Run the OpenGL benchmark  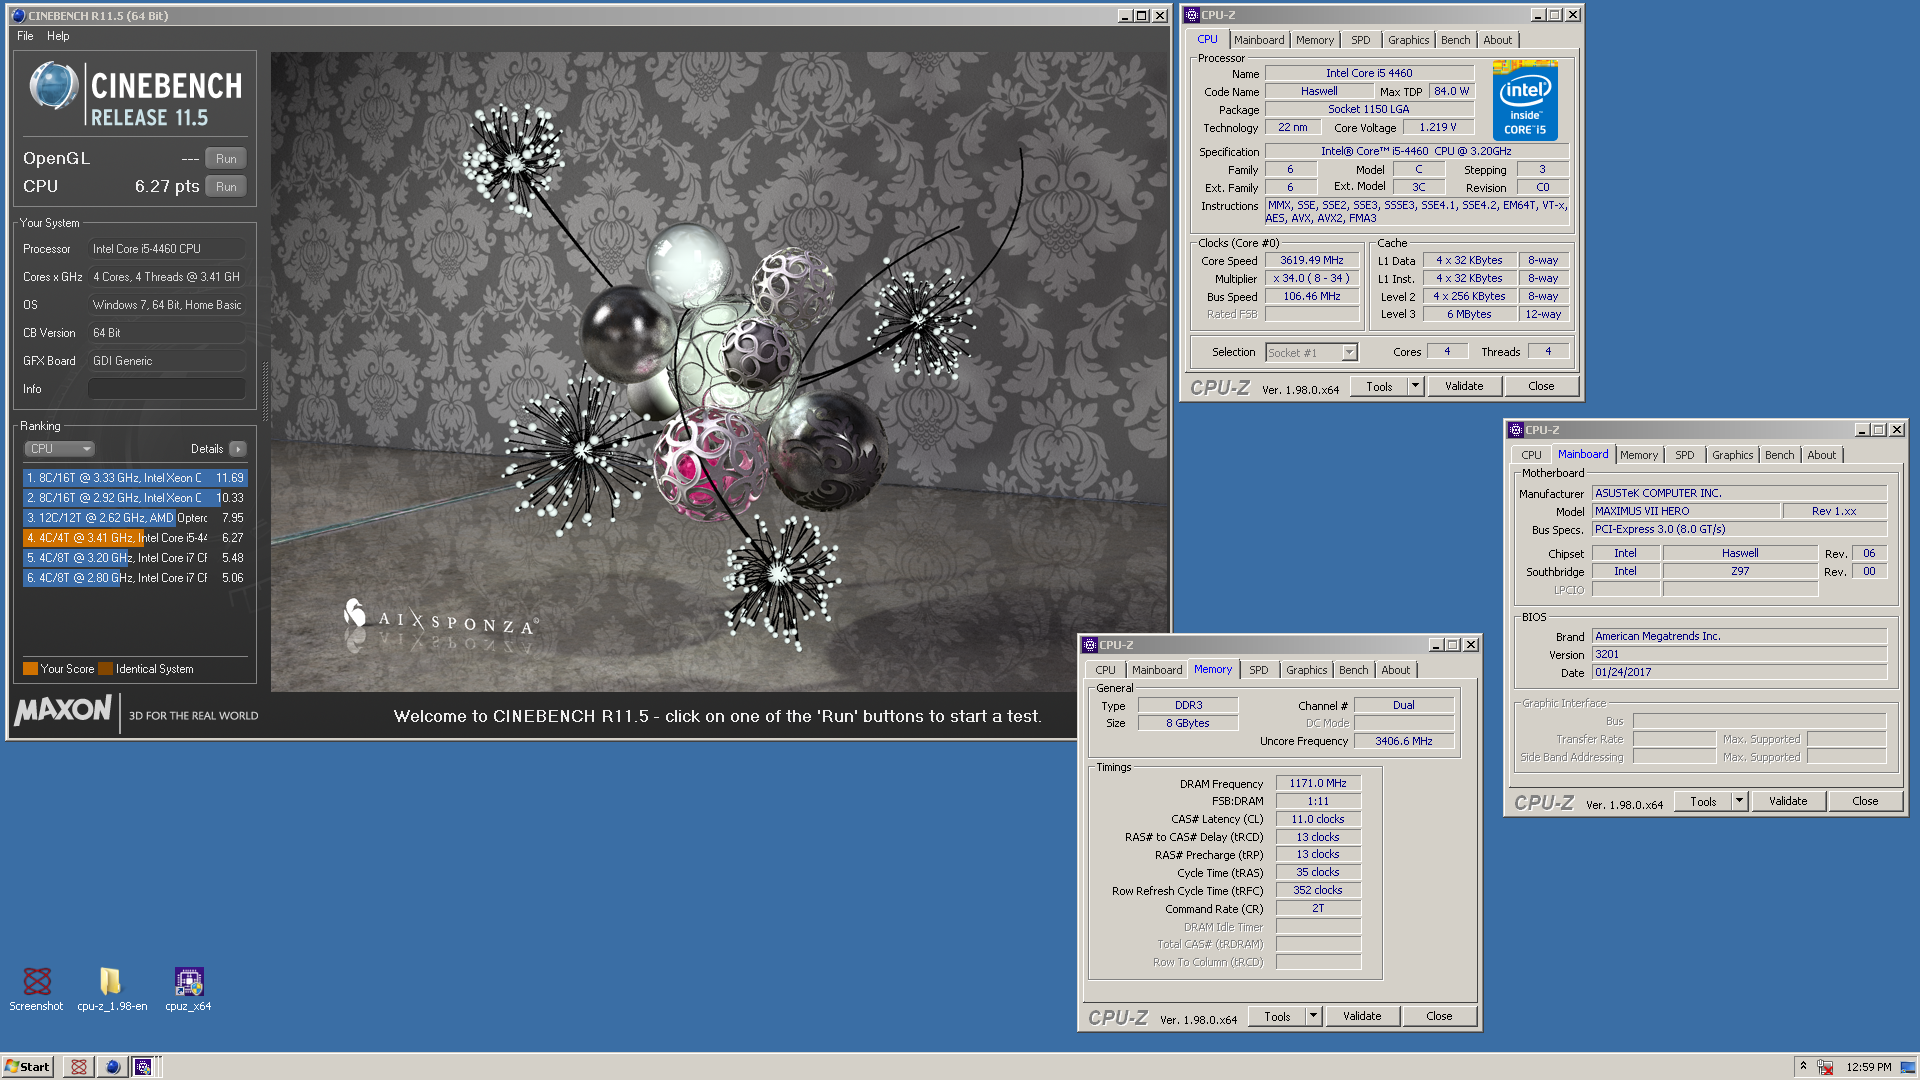tap(226, 159)
